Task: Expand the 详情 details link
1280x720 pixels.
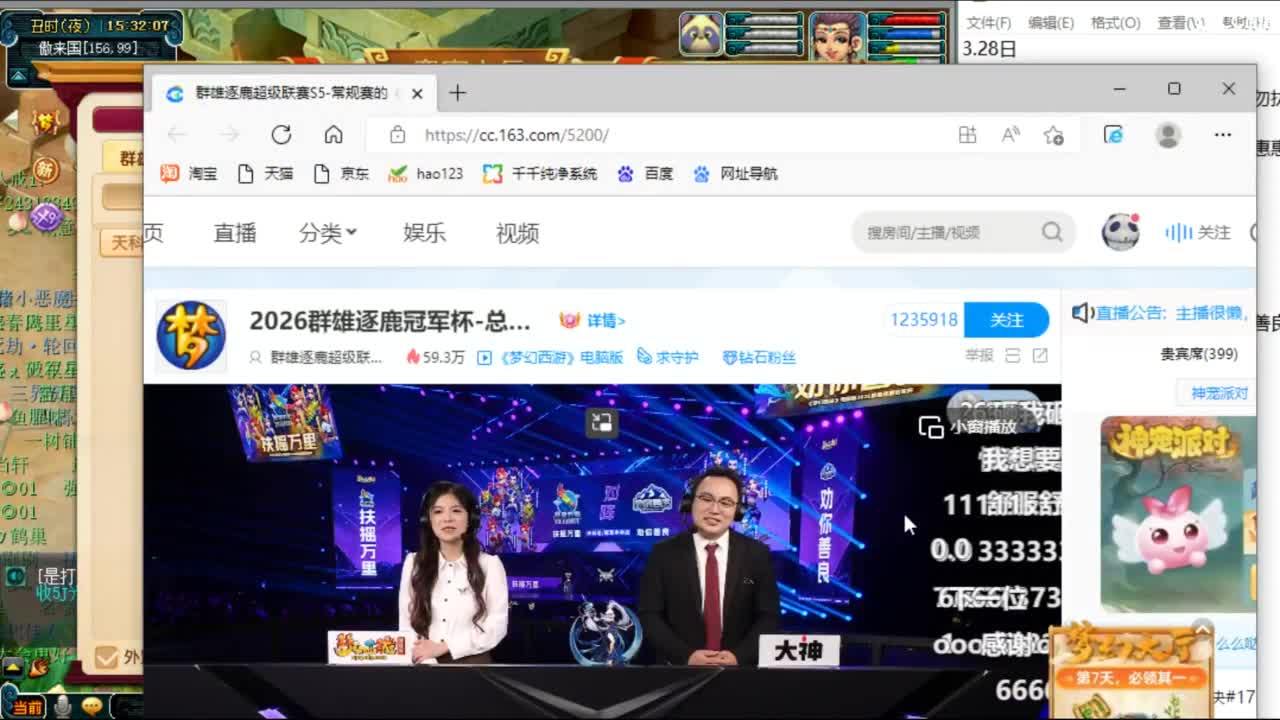Action: click(x=605, y=320)
